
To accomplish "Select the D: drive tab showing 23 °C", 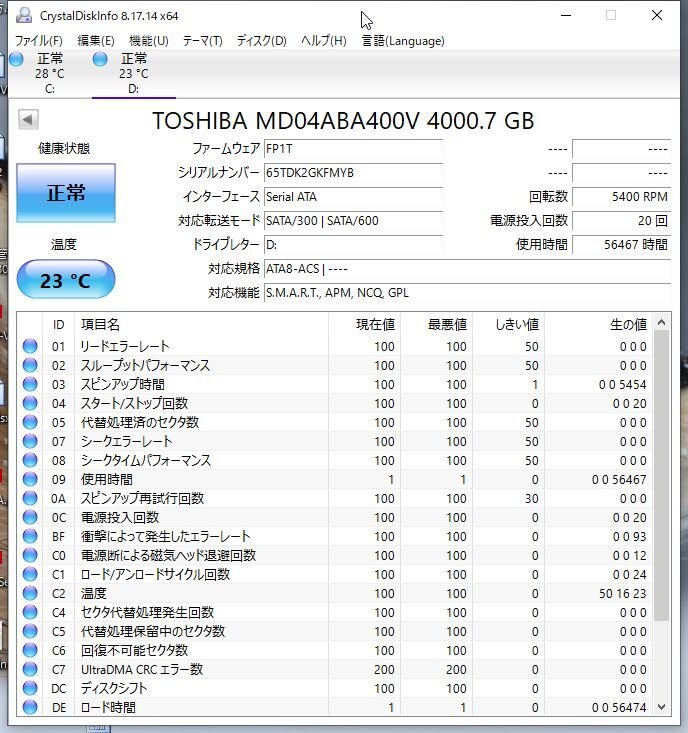I will tap(134, 73).
